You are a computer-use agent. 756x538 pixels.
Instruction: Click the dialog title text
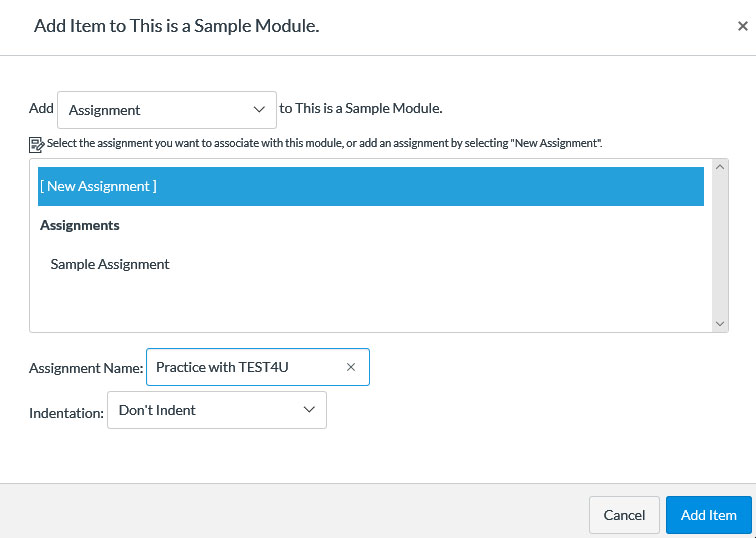[176, 27]
